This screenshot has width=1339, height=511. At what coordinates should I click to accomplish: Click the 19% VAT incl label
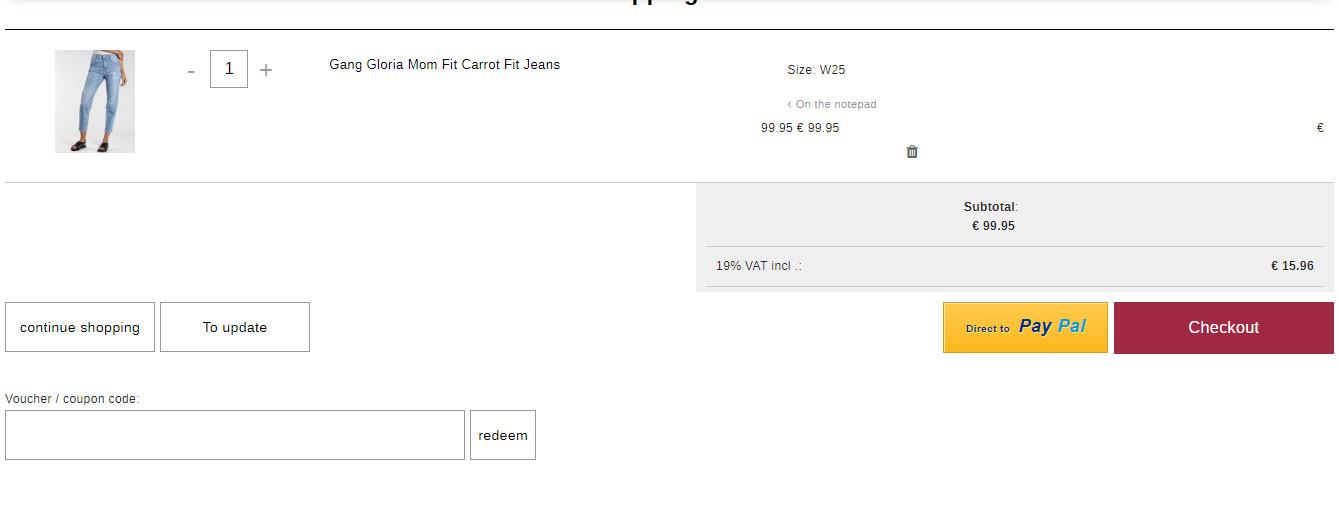758,266
